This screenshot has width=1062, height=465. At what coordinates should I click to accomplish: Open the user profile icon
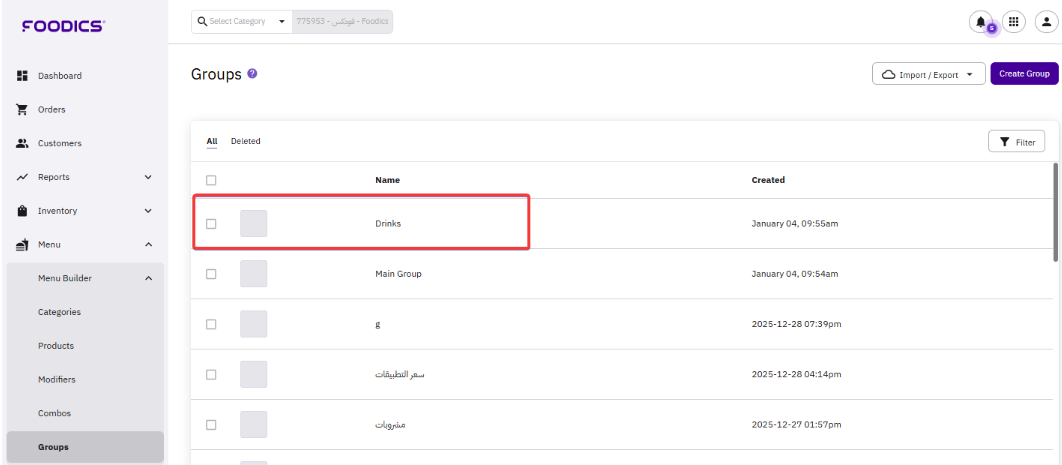coord(1044,22)
